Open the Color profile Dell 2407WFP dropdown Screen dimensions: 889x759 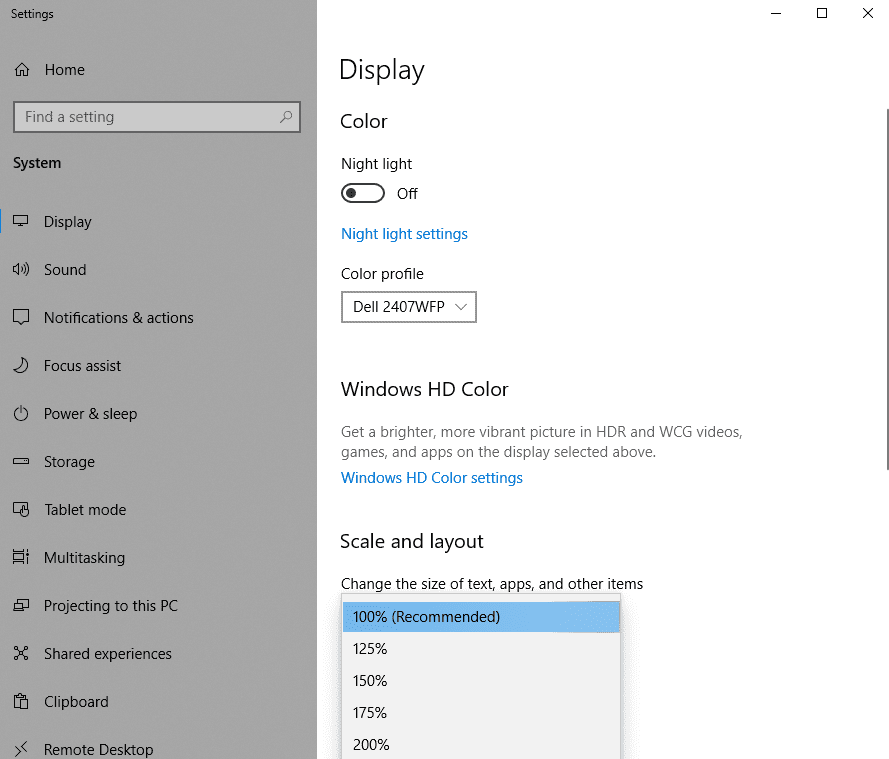tap(409, 307)
